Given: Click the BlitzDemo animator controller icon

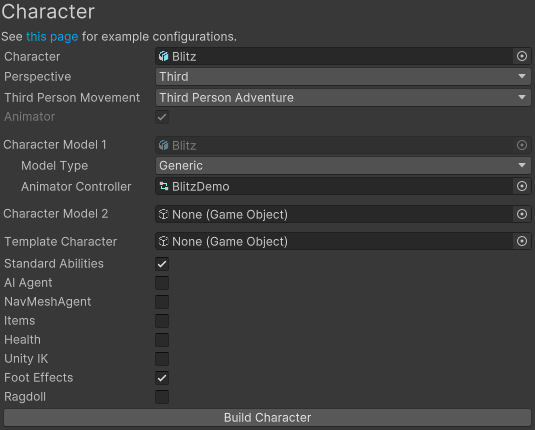Looking at the screenshot, I should coord(164,186).
